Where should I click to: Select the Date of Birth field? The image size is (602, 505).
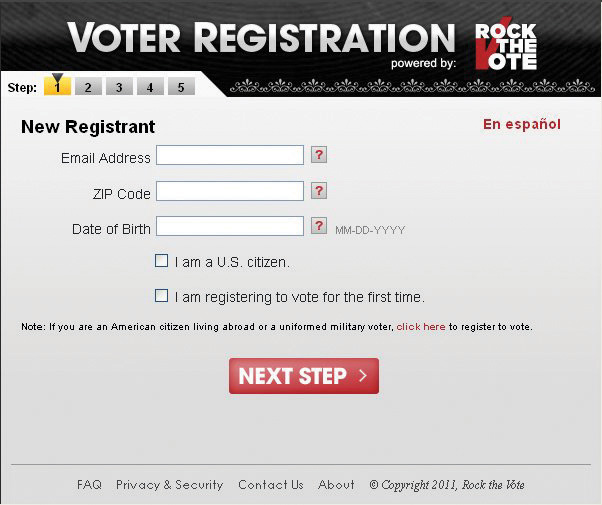click(x=230, y=226)
